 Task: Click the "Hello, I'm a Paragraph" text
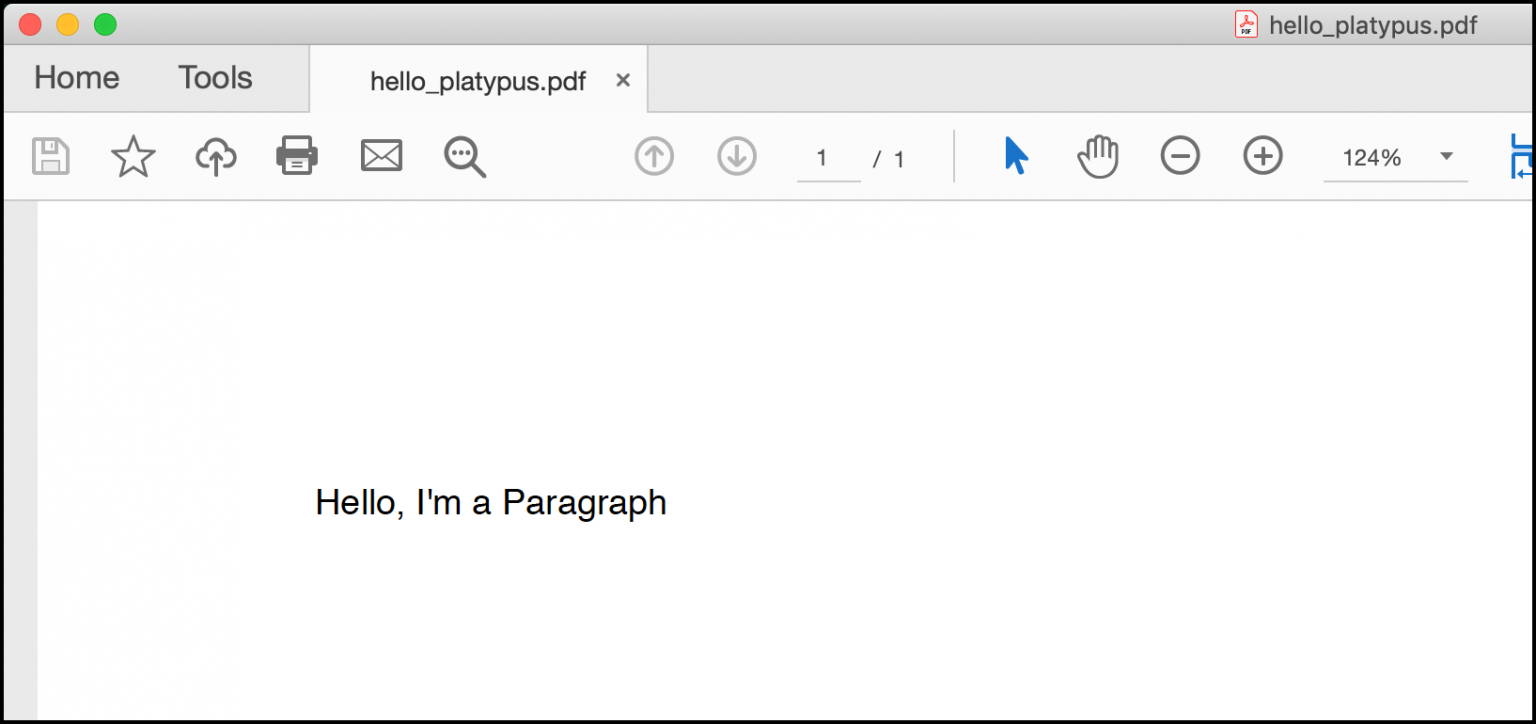(491, 503)
